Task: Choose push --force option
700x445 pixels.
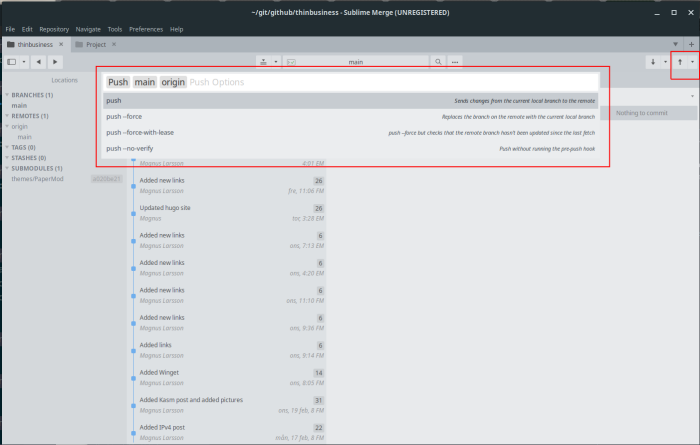Action: 350,116
